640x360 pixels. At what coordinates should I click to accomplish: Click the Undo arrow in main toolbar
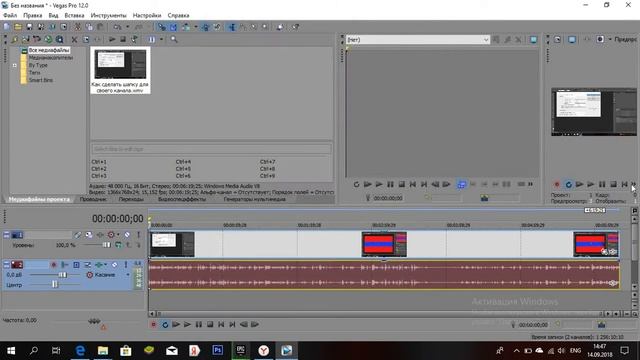(x=118, y=27)
